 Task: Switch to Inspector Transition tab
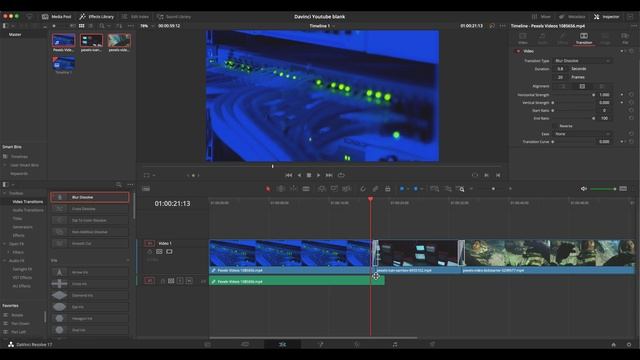(584, 38)
